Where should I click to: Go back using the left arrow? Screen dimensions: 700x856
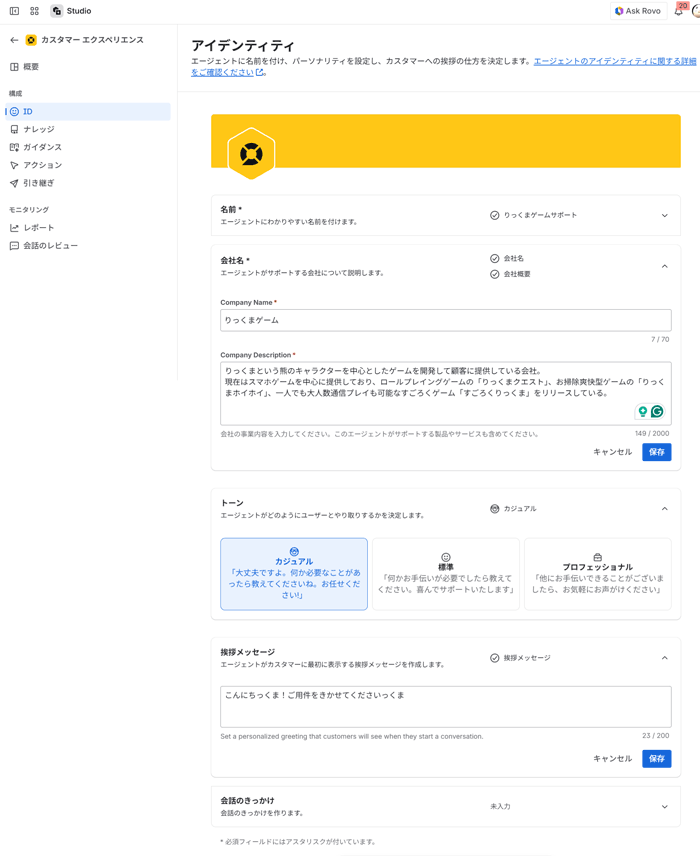click(15, 40)
